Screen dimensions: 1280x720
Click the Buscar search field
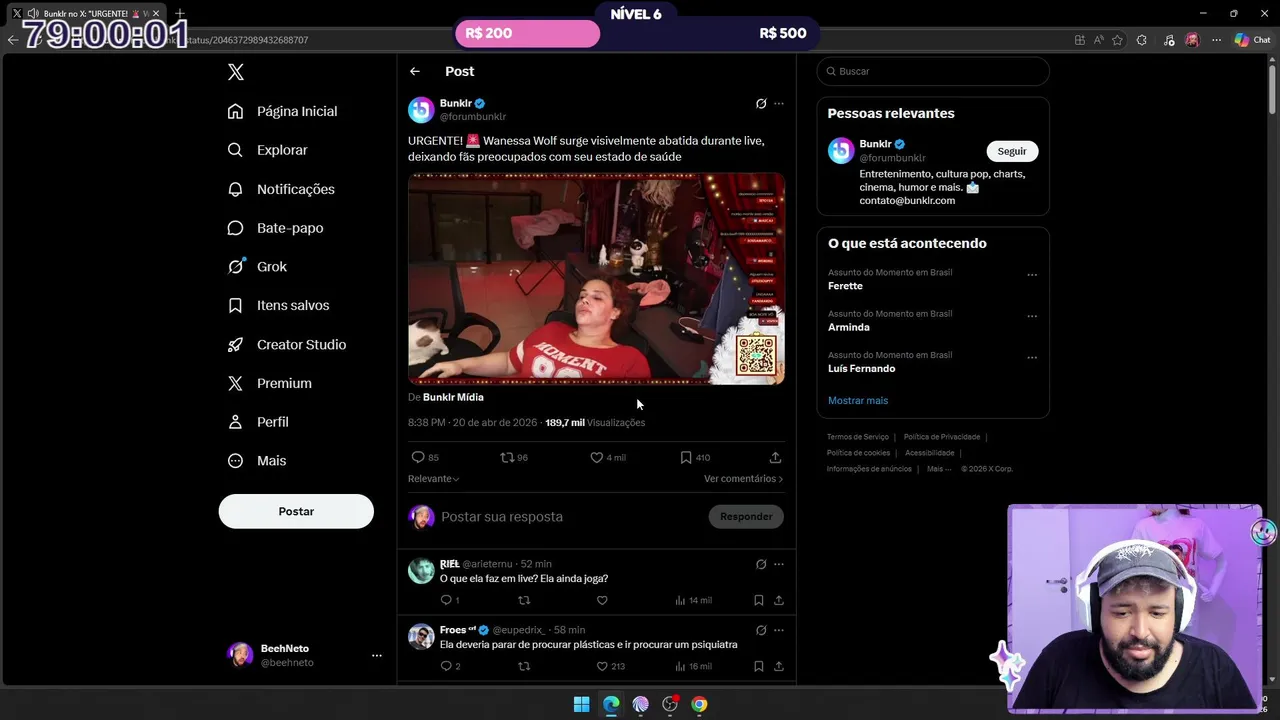[933, 71]
